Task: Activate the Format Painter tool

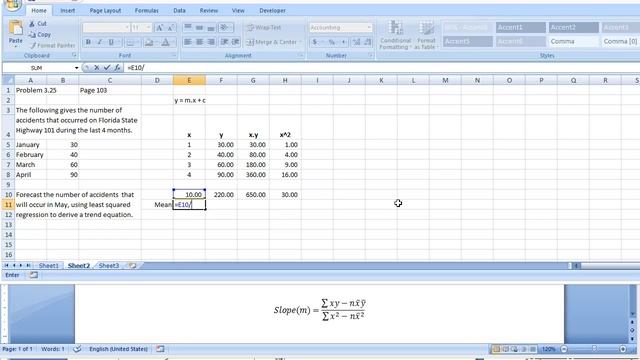Action: 52,45
